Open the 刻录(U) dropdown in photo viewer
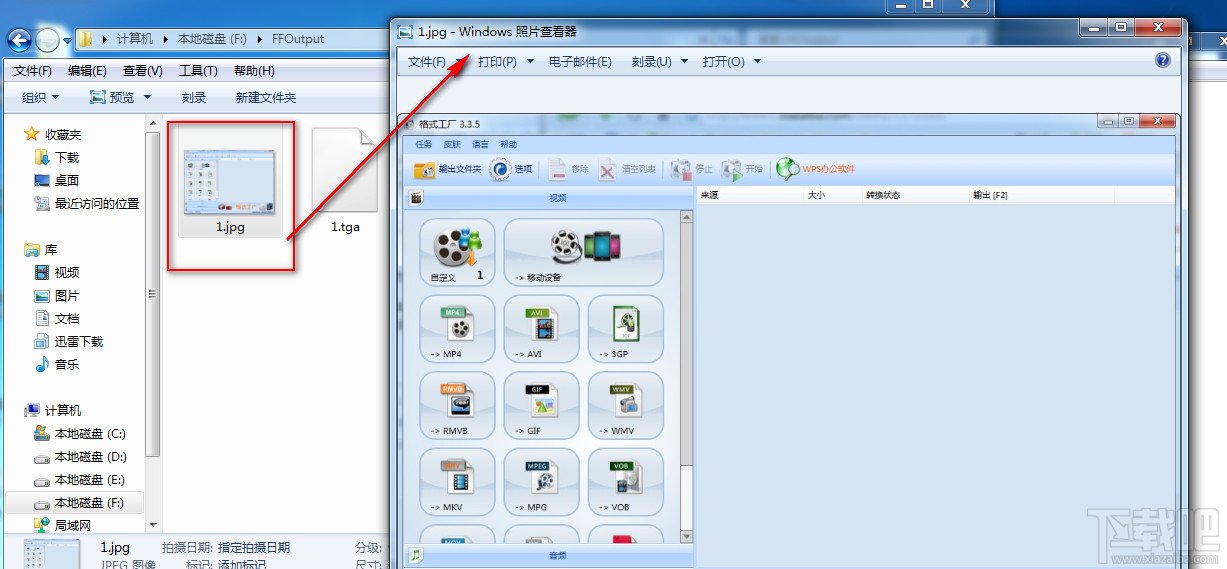 [x=659, y=62]
